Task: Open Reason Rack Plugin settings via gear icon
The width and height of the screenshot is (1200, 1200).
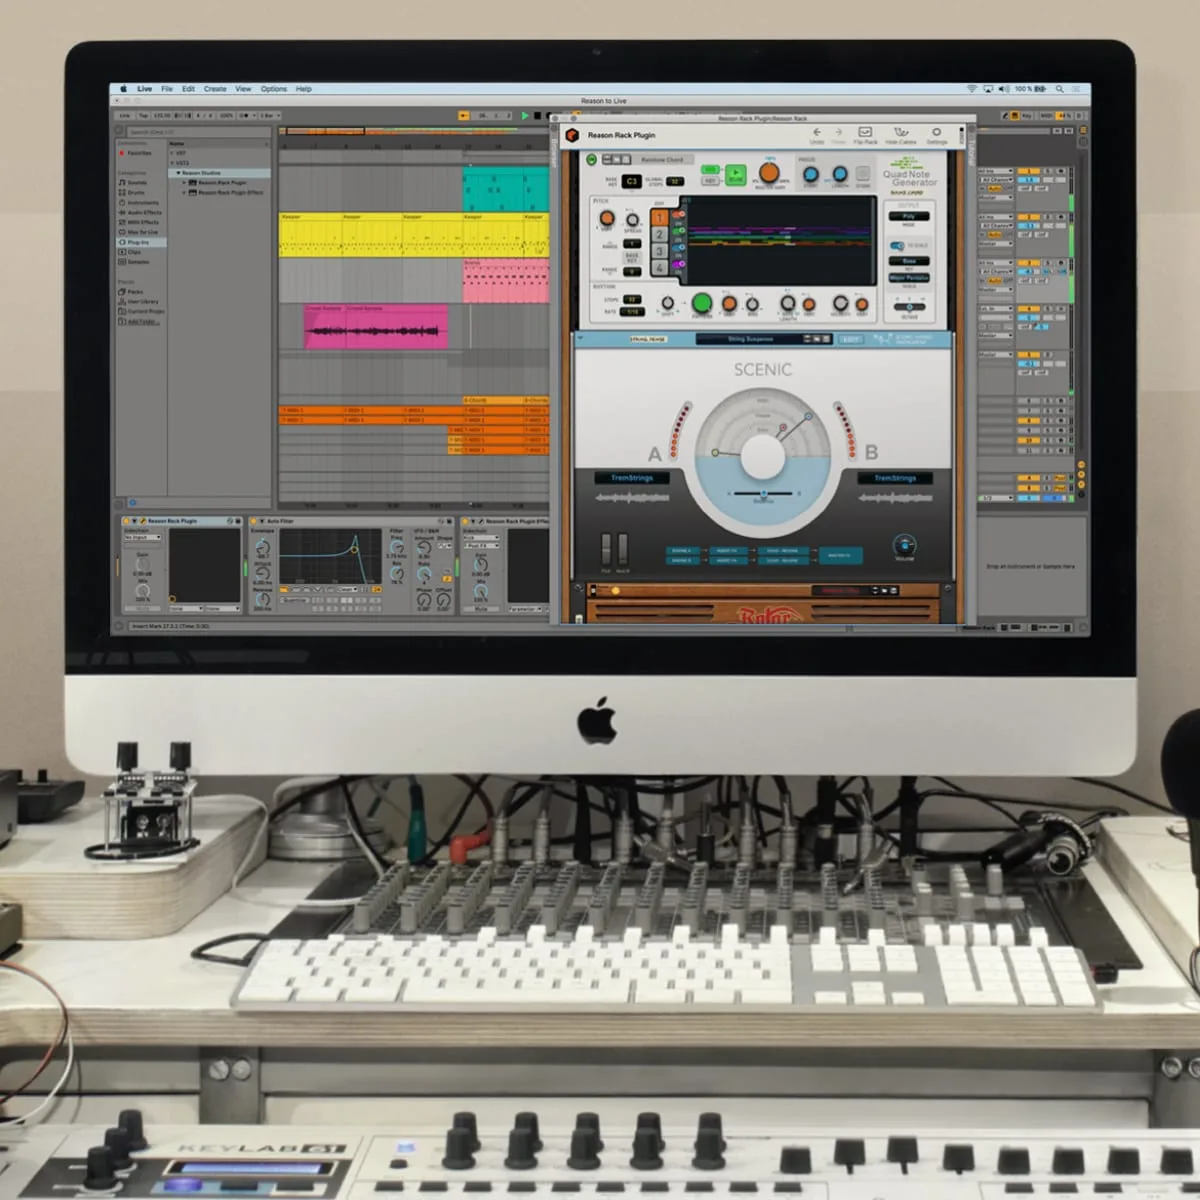Action: (936, 132)
